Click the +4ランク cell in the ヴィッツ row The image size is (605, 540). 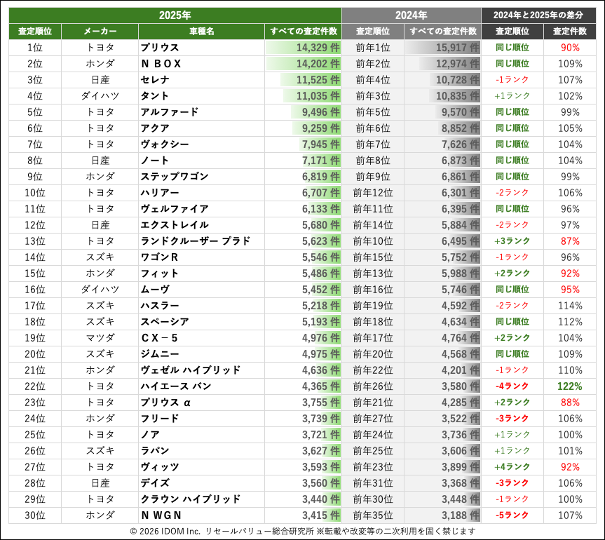(x=511, y=466)
